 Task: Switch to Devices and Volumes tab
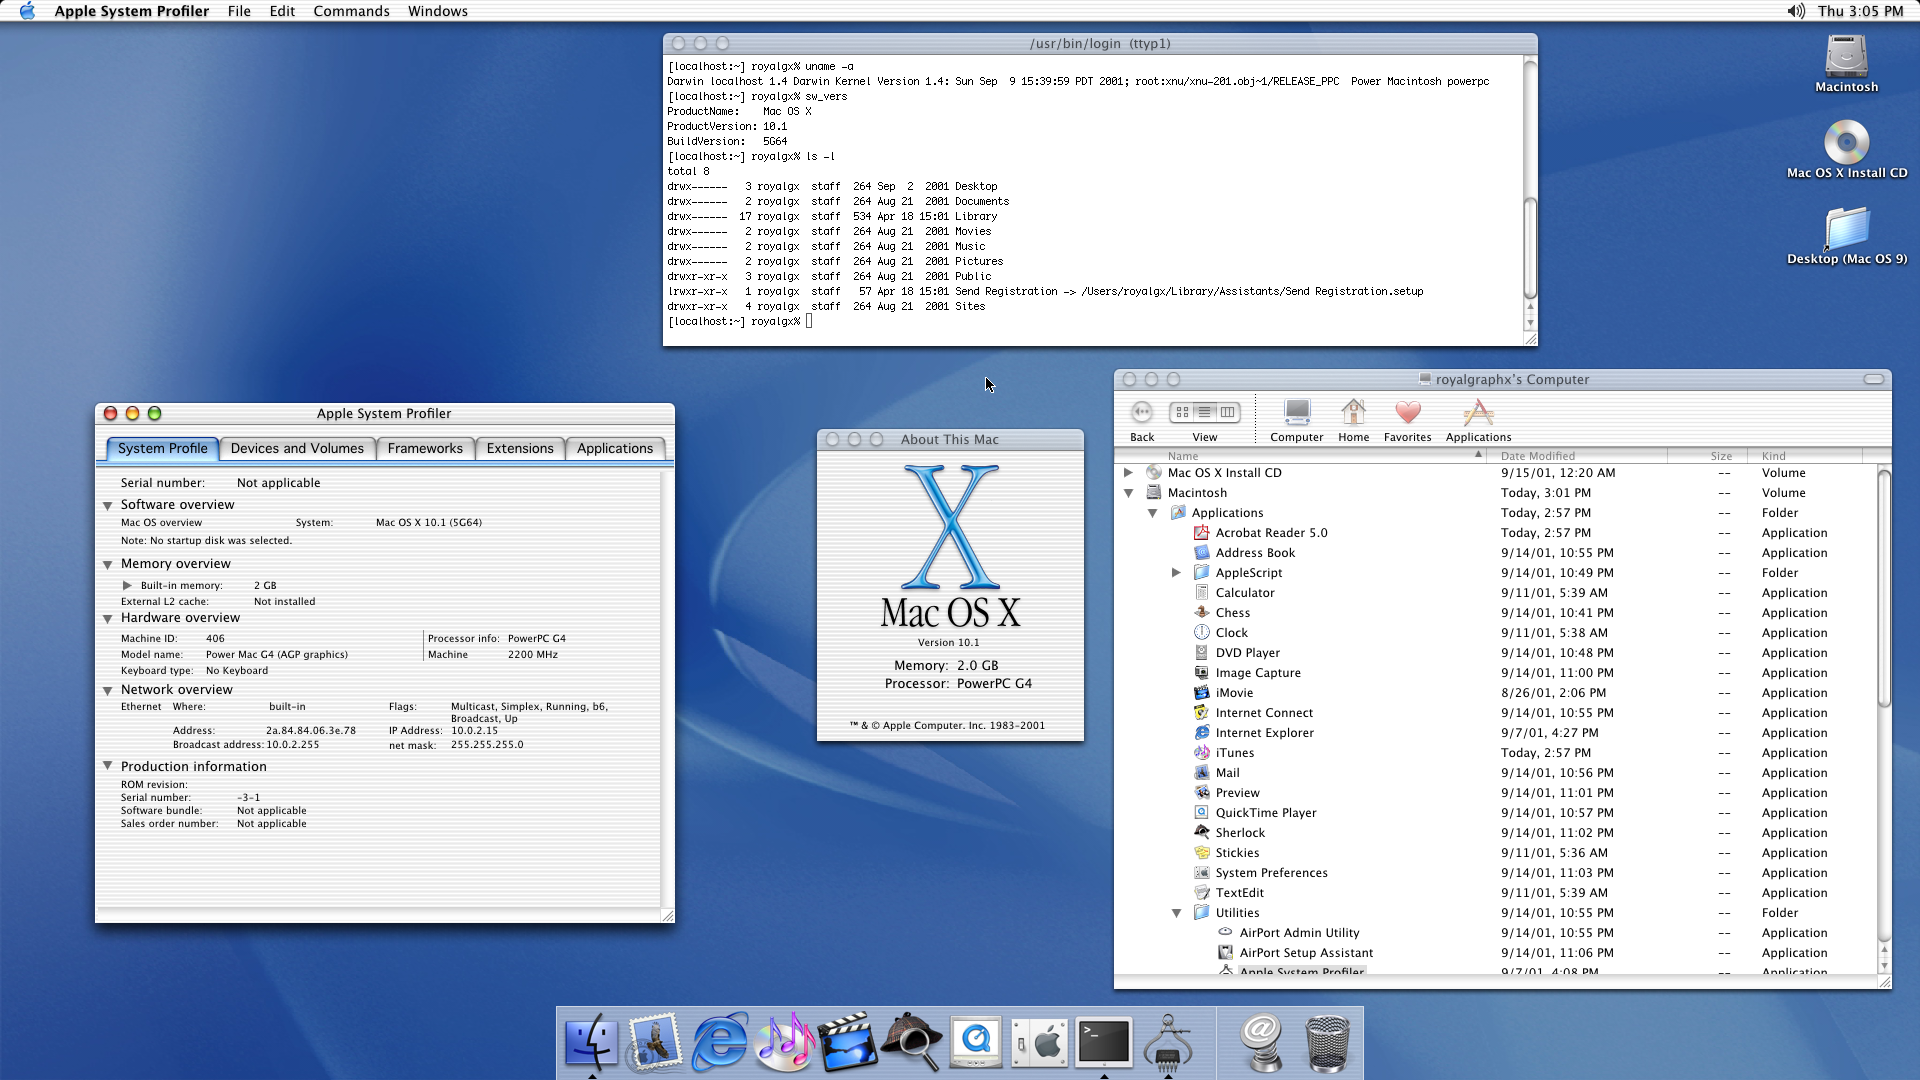[x=297, y=448]
